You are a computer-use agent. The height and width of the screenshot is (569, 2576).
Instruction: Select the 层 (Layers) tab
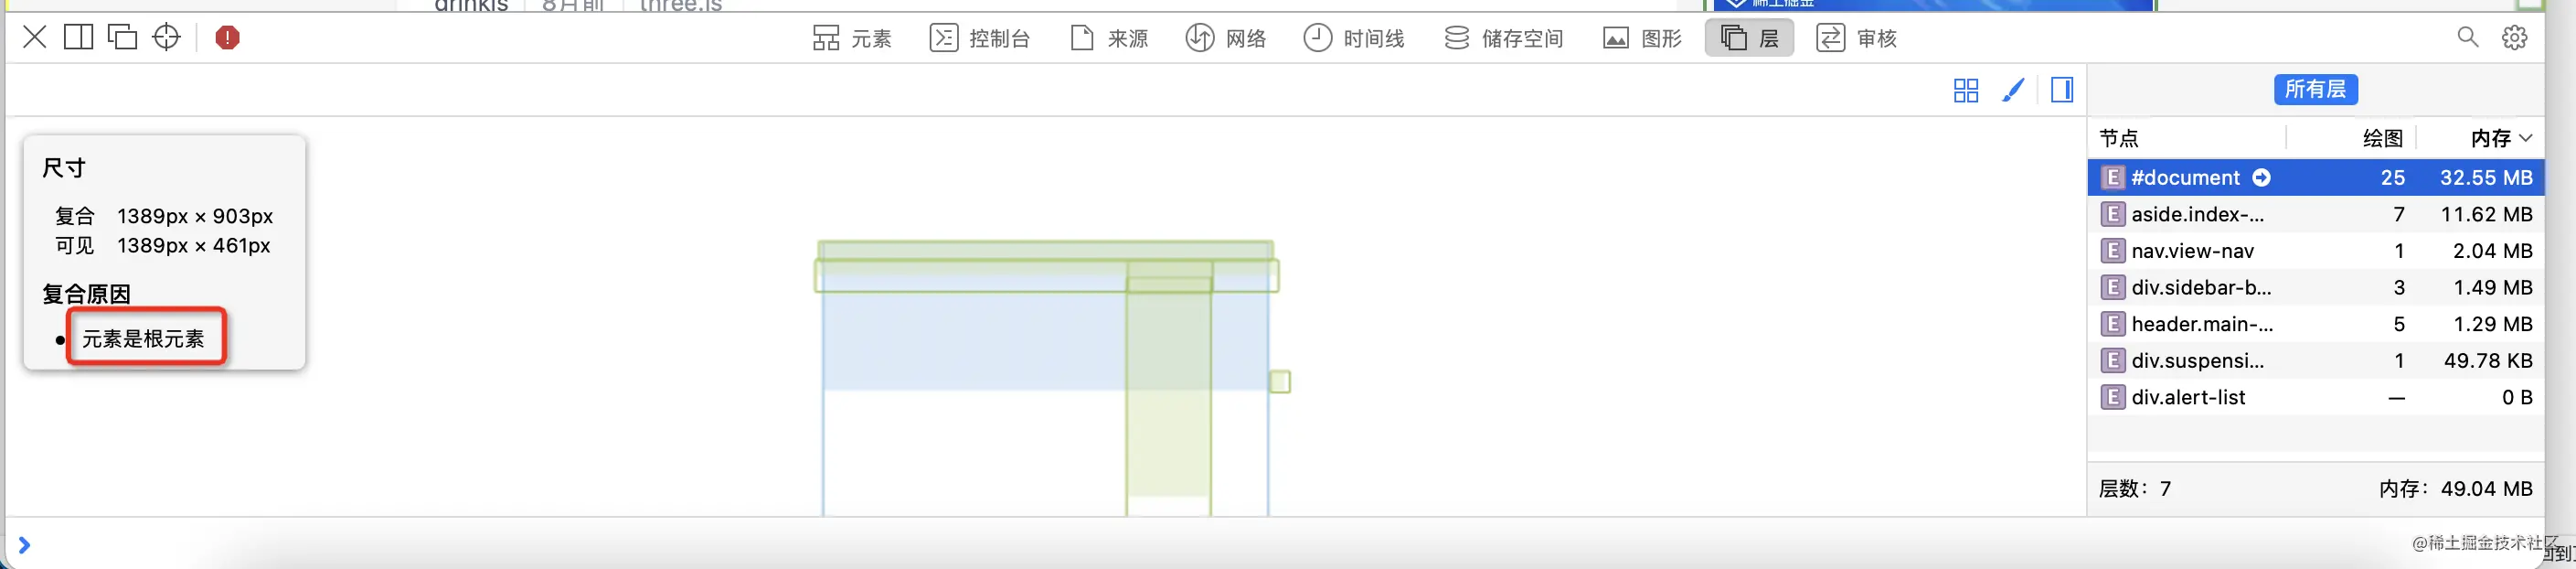coord(1749,38)
